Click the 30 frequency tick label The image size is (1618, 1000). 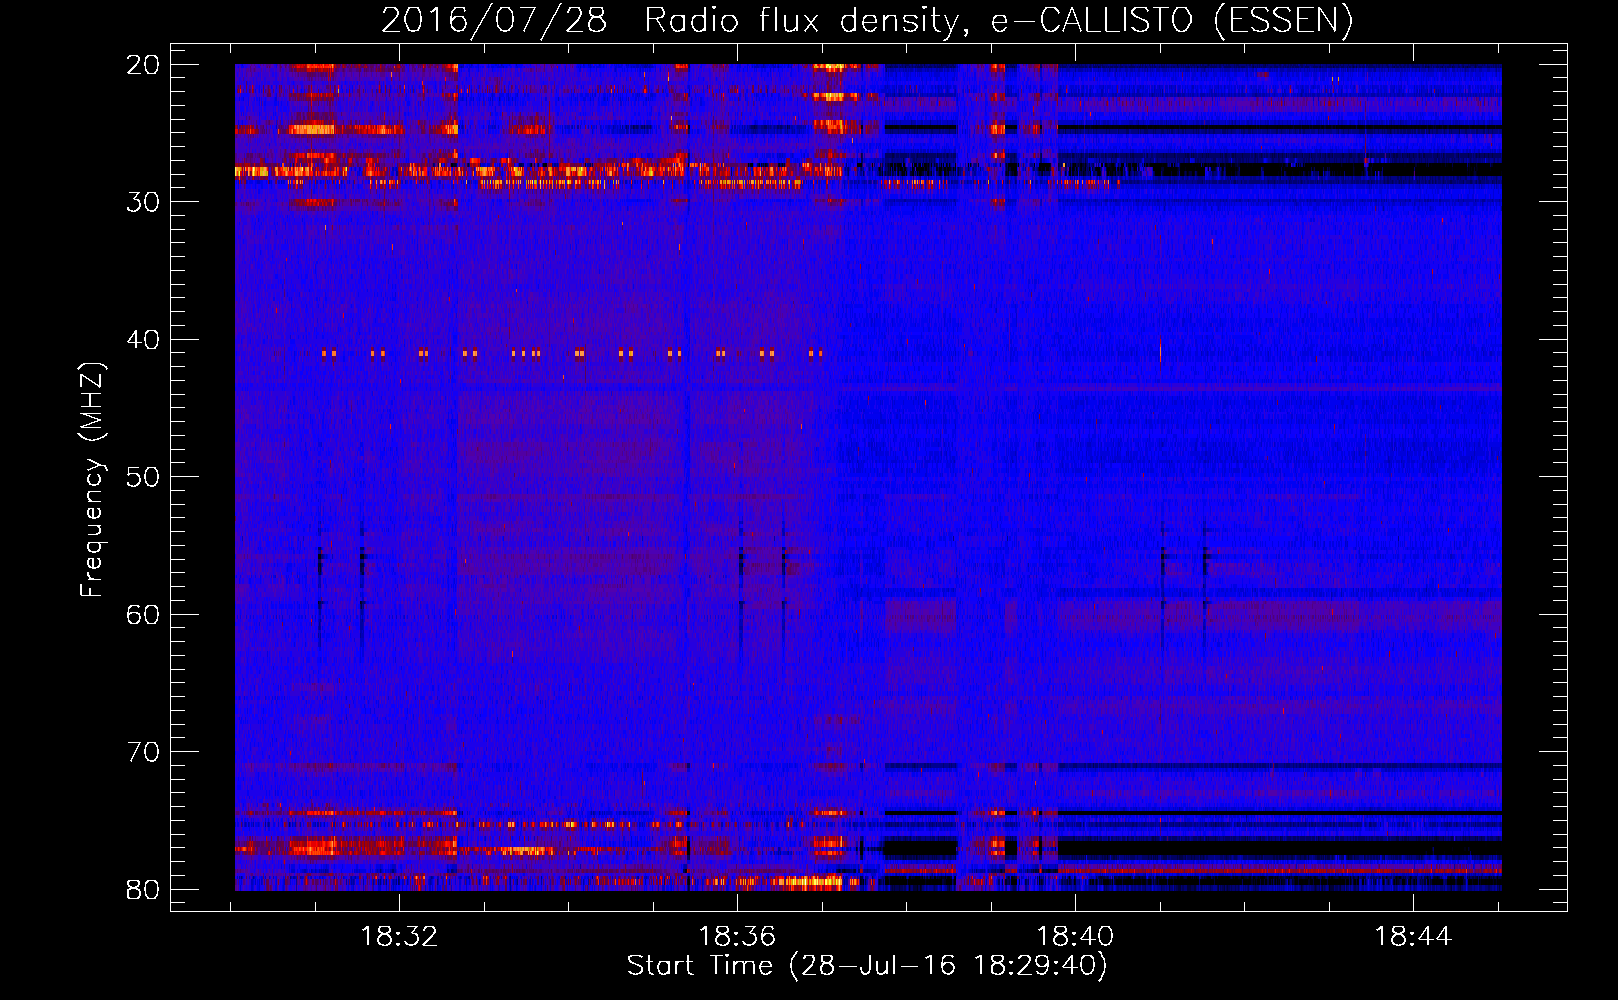[x=143, y=202]
